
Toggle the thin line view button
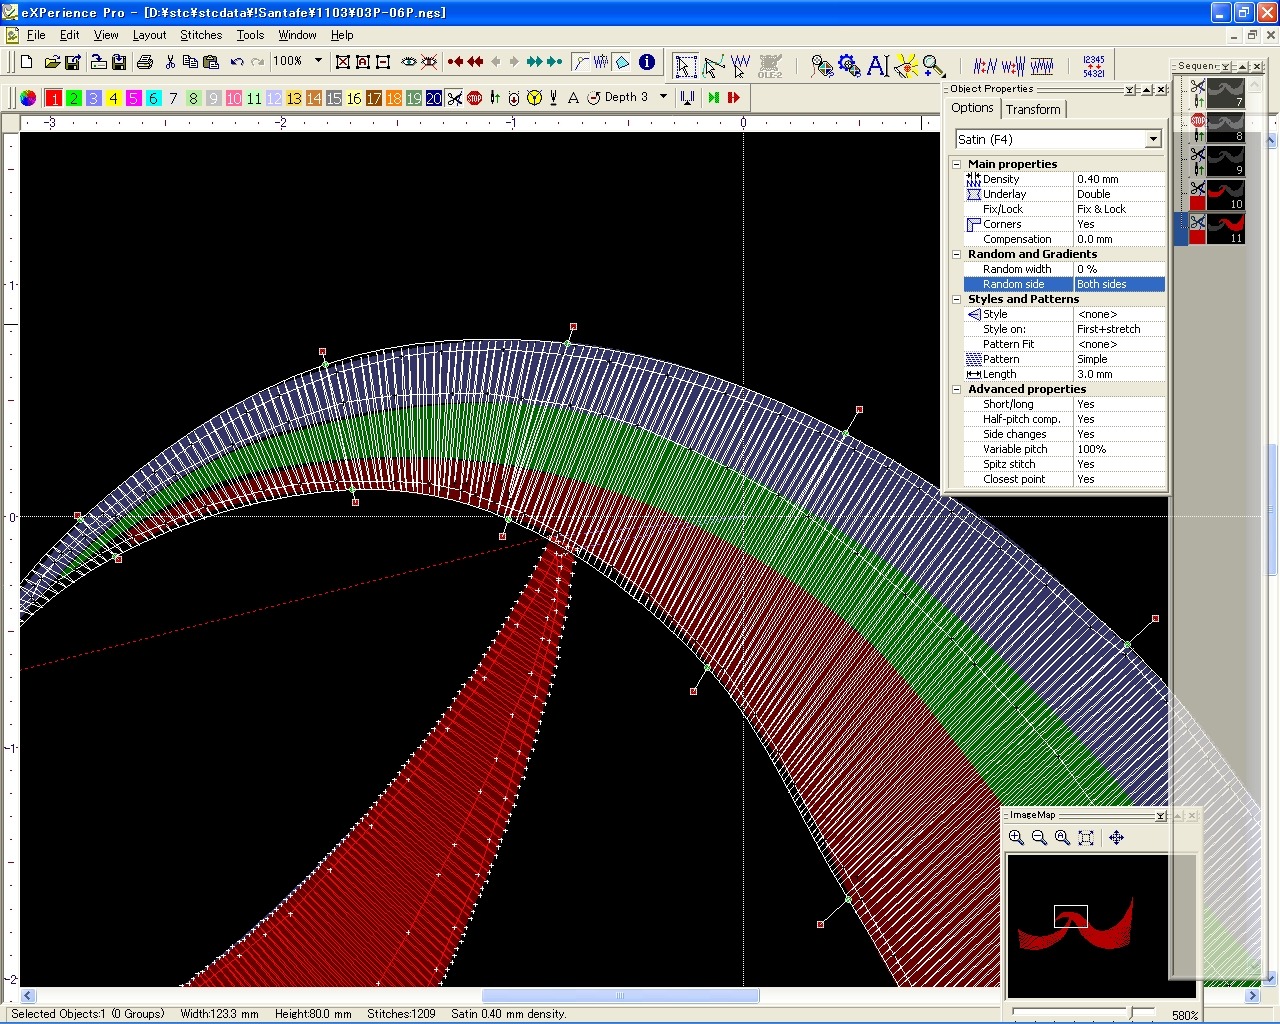click(581, 62)
